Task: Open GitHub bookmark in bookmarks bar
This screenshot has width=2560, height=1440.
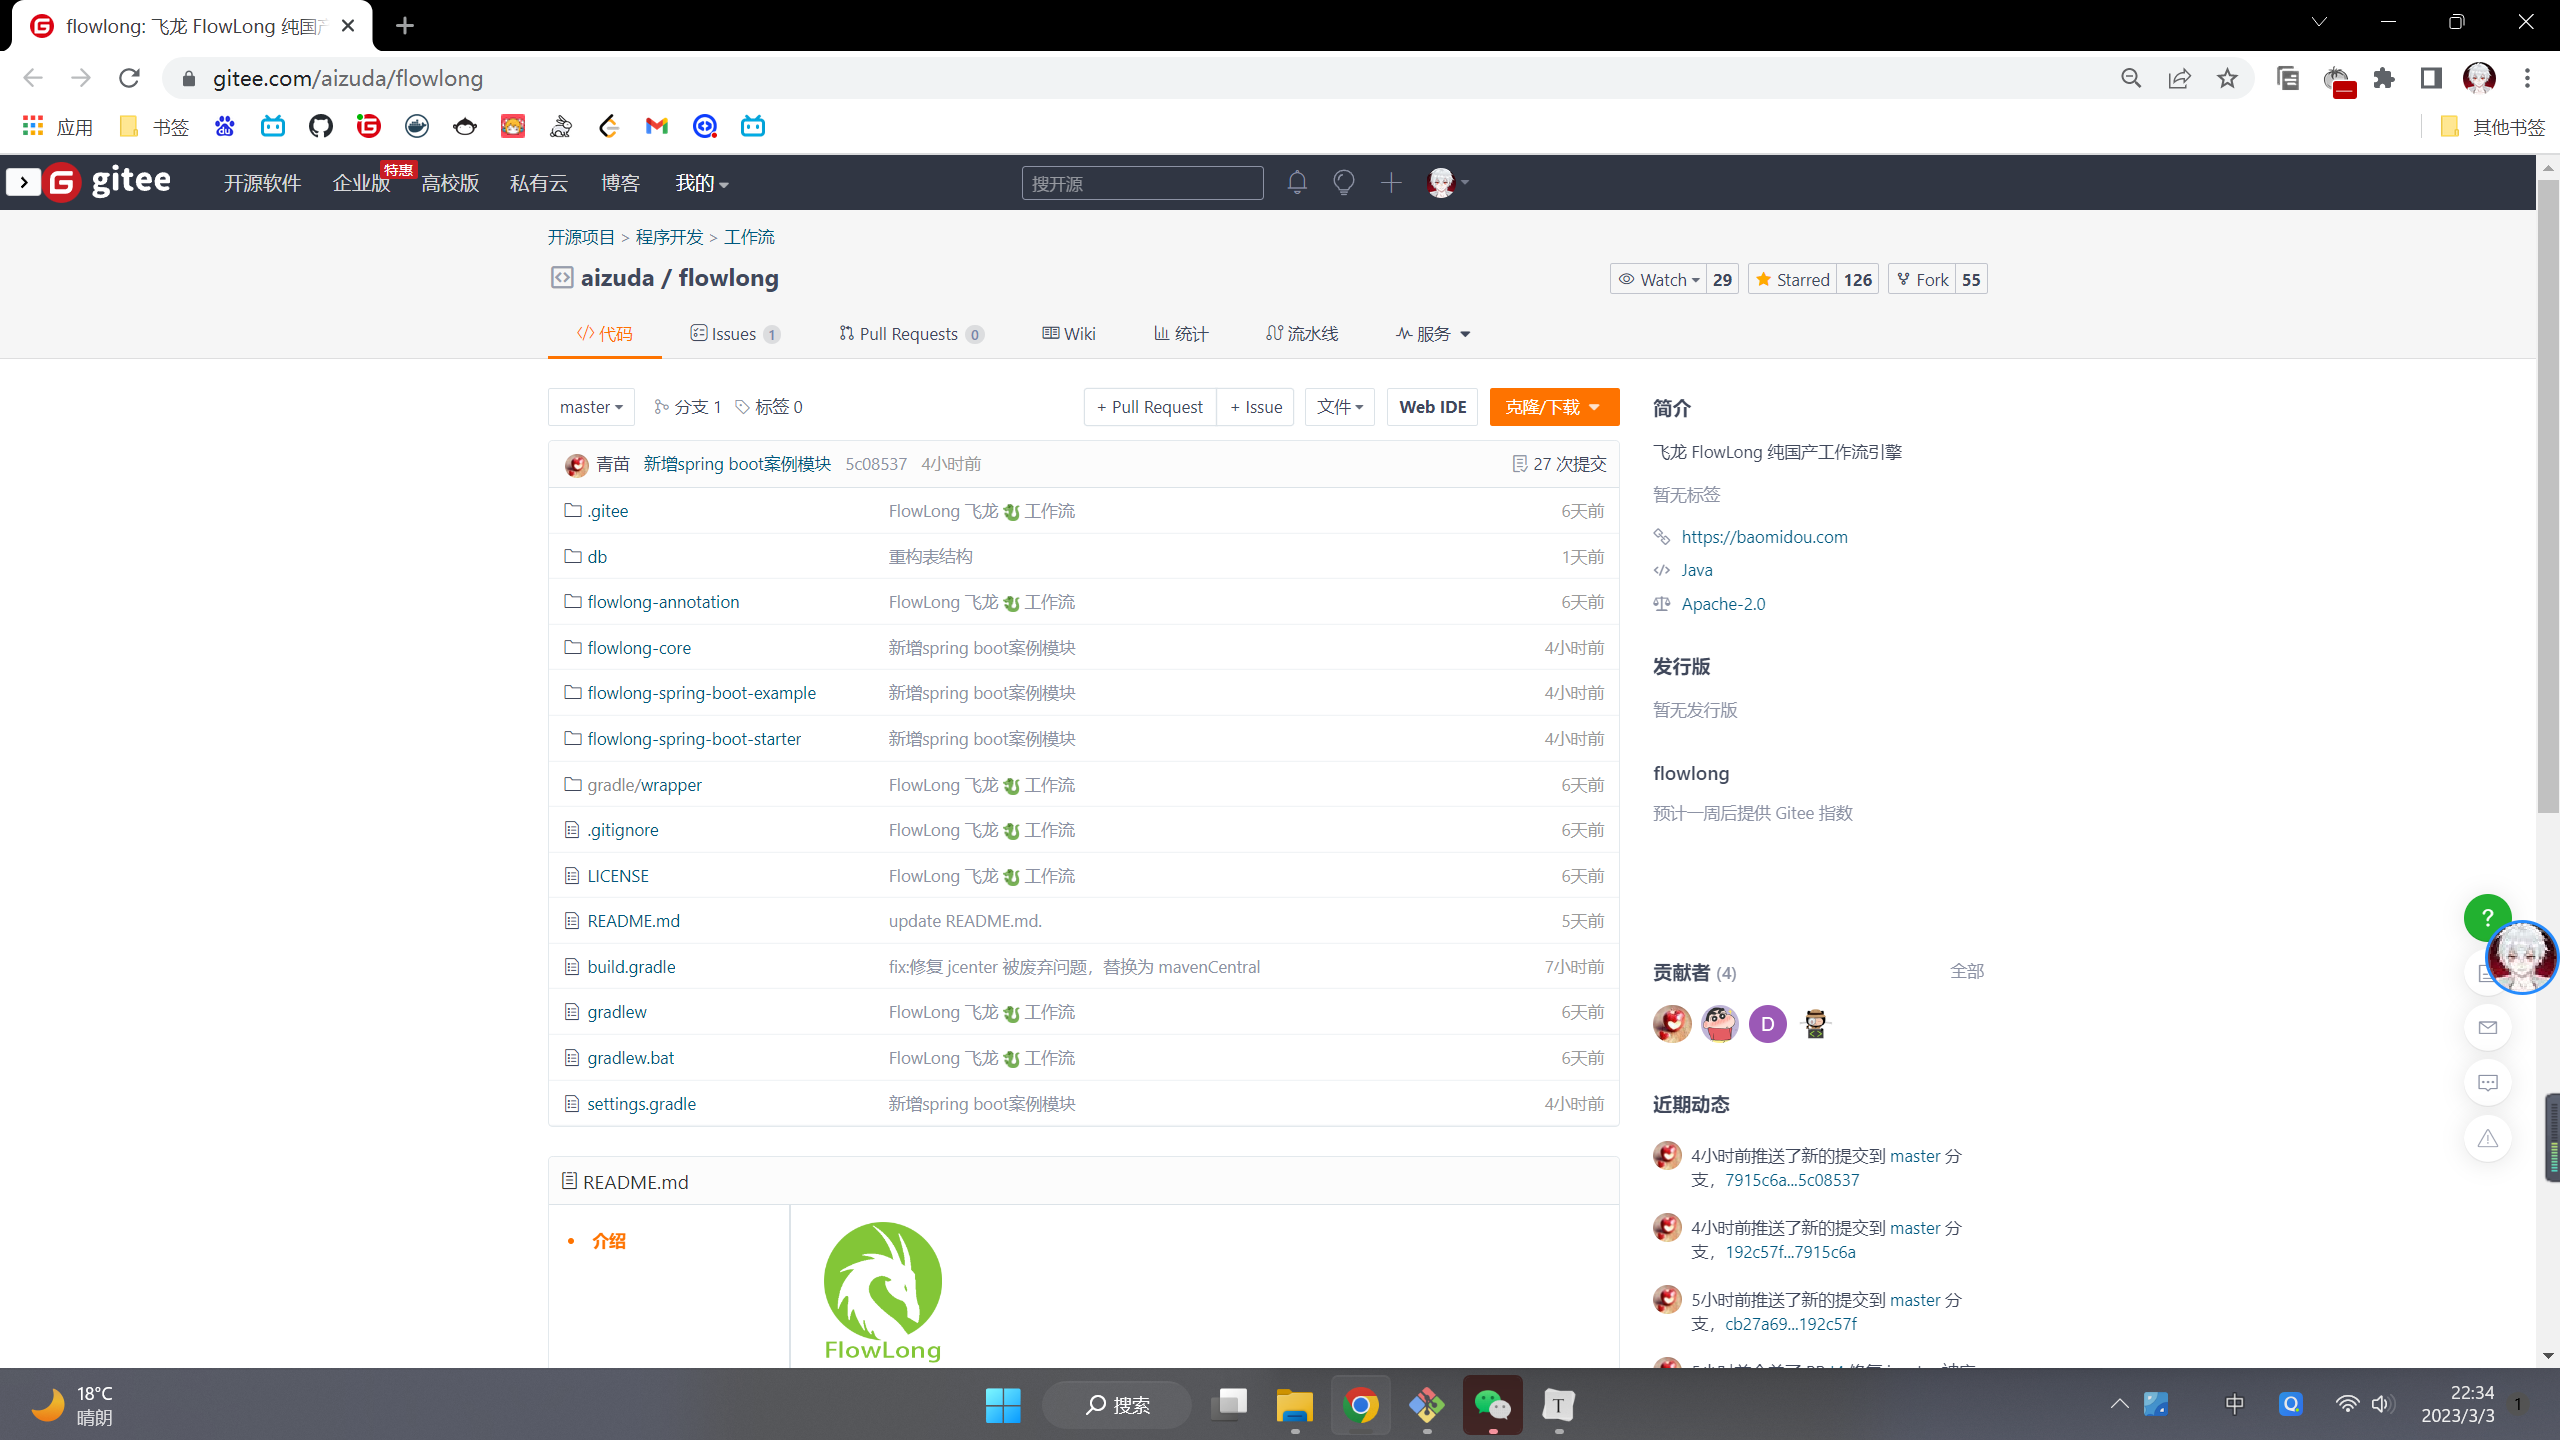Action: click(x=320, y=126)
